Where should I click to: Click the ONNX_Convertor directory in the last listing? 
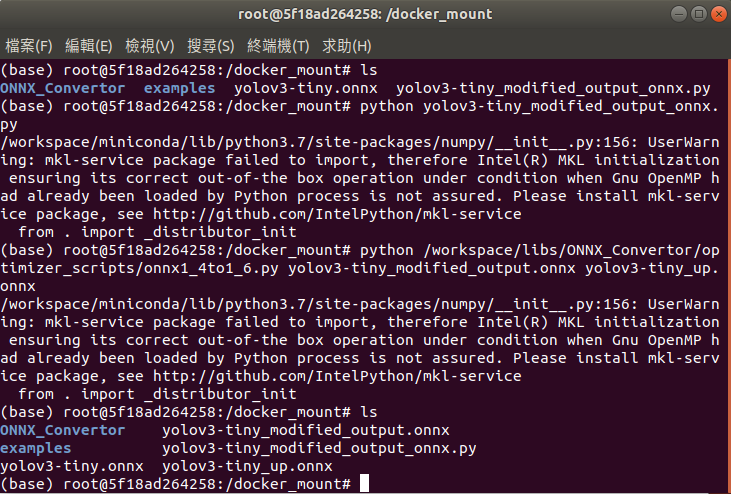62,431
